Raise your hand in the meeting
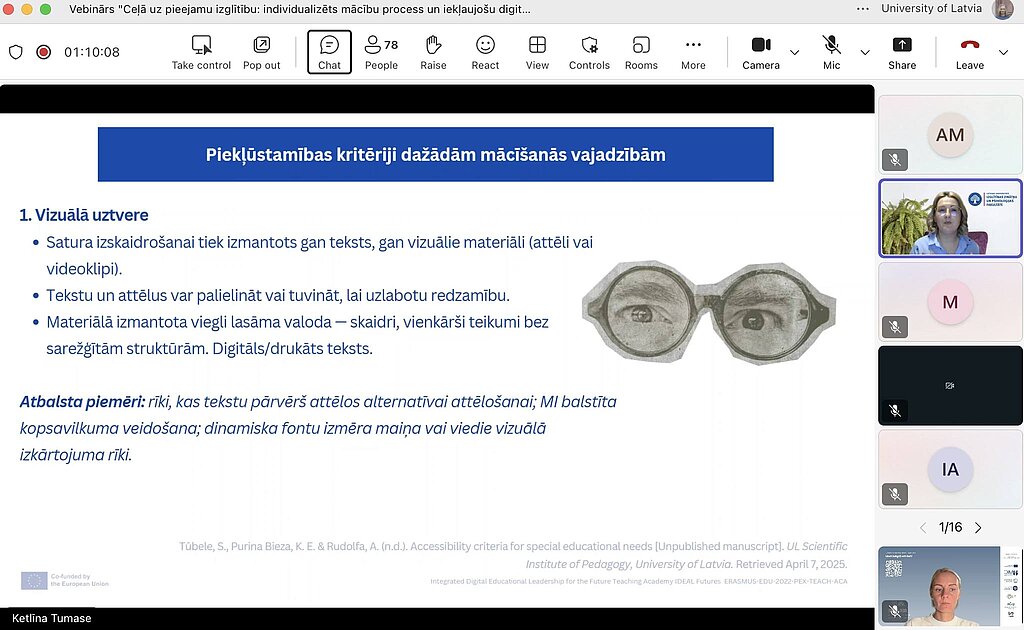 coord(433,52)
